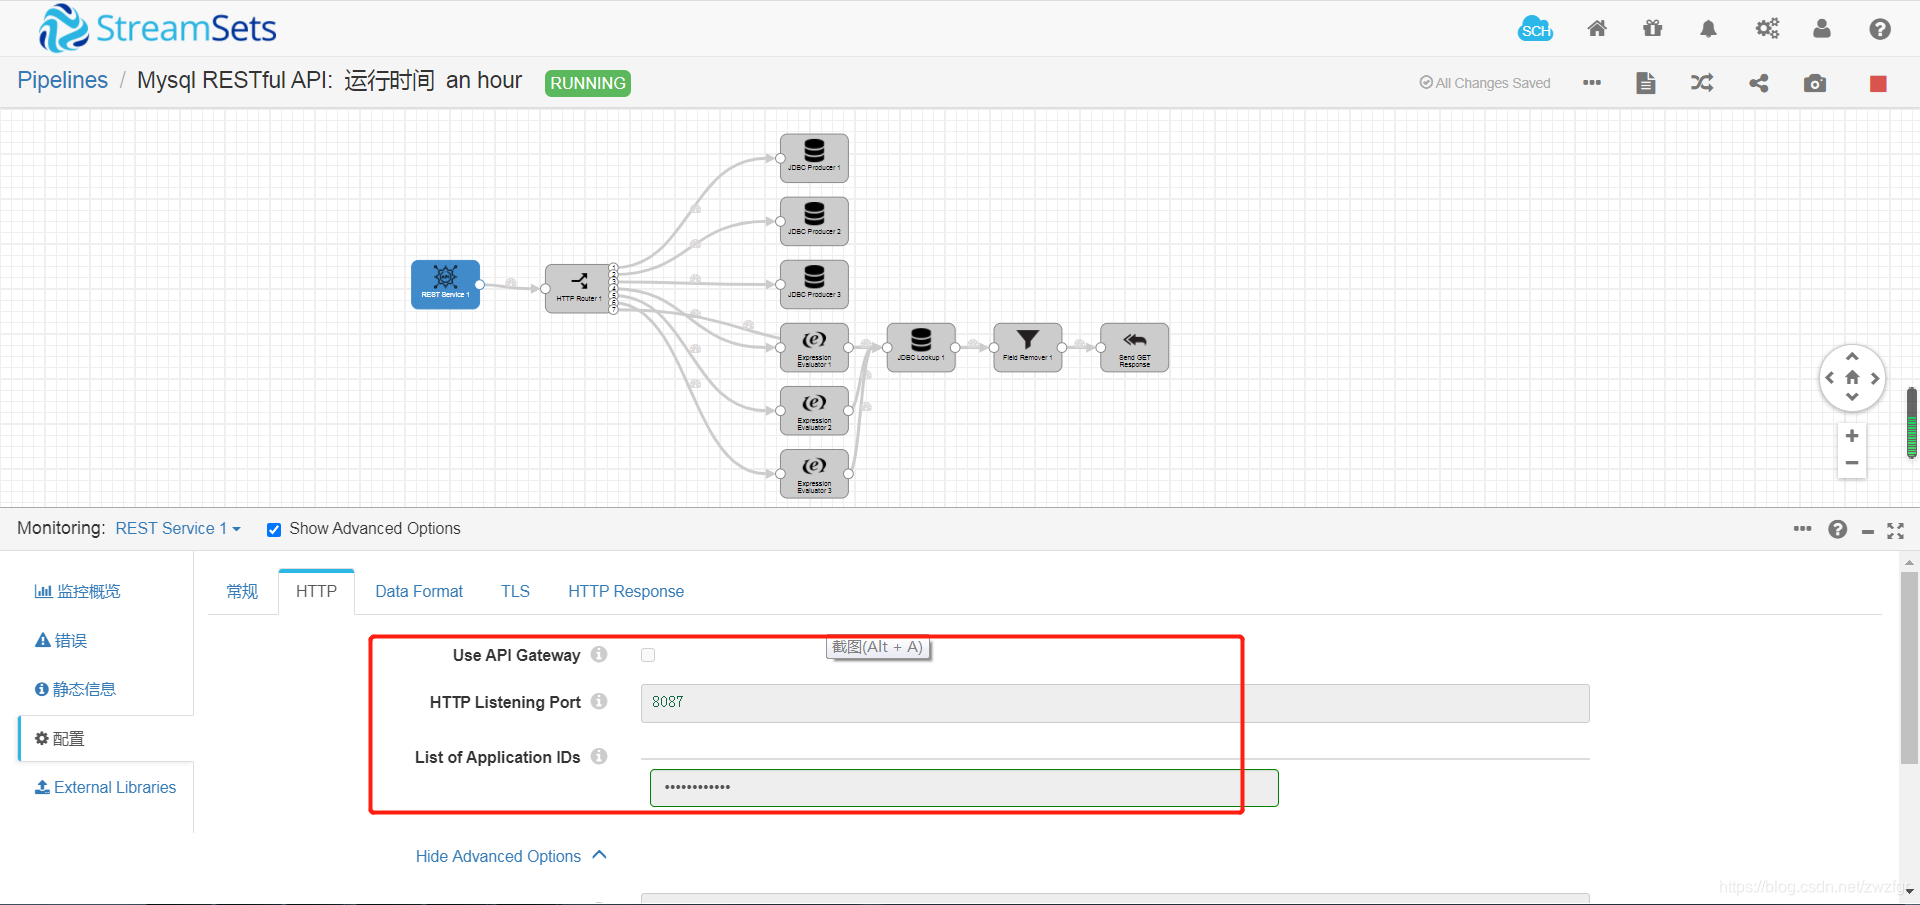The width and height of the screenshot is (1920, 905).
Task: Select the JDBC Producer 3 stage
Action: click(814, 284)
